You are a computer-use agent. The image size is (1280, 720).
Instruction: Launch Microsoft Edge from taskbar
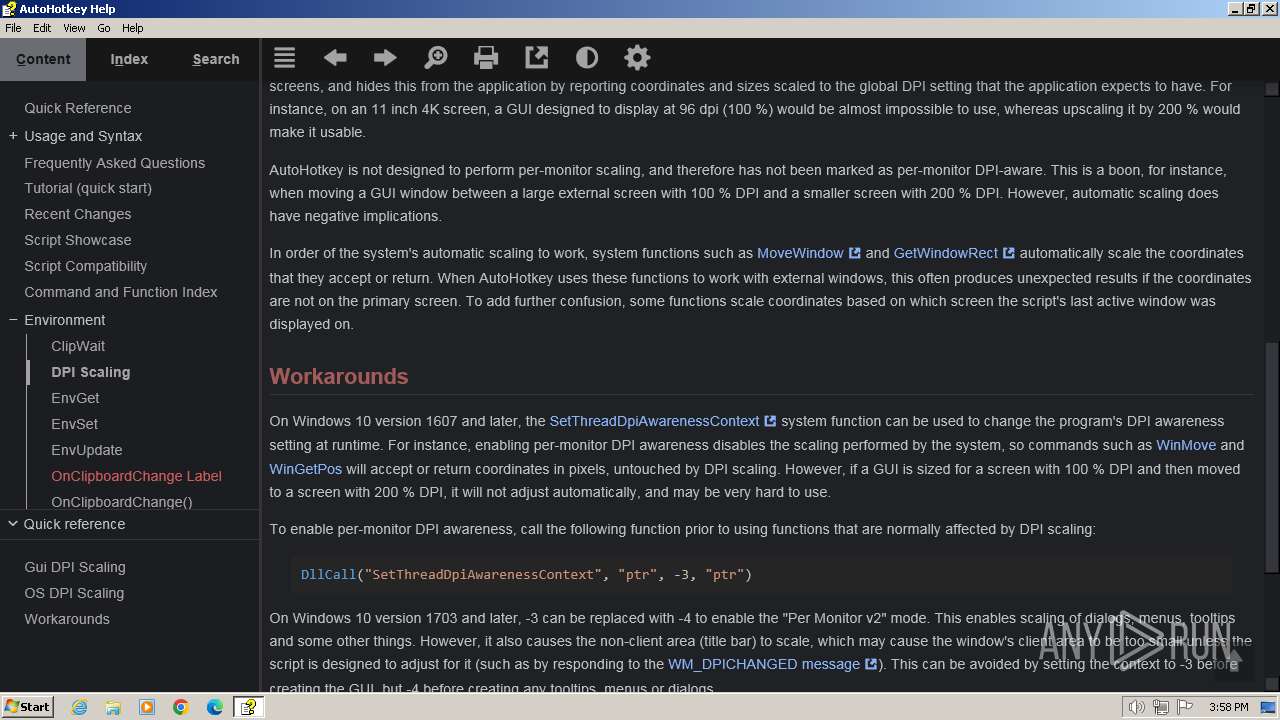point(215,707)
